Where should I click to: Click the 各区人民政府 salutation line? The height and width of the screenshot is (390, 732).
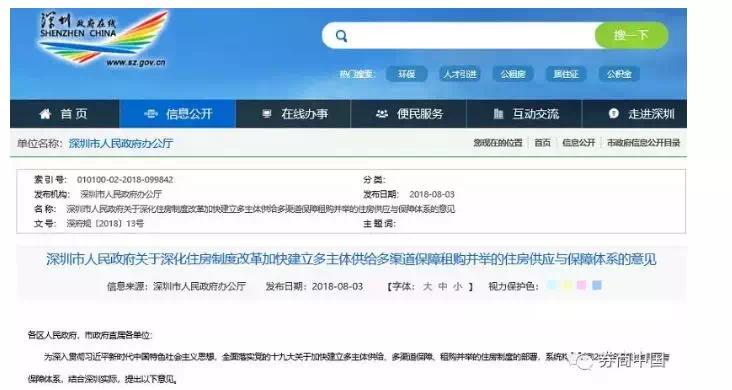(x=90, y=335)
